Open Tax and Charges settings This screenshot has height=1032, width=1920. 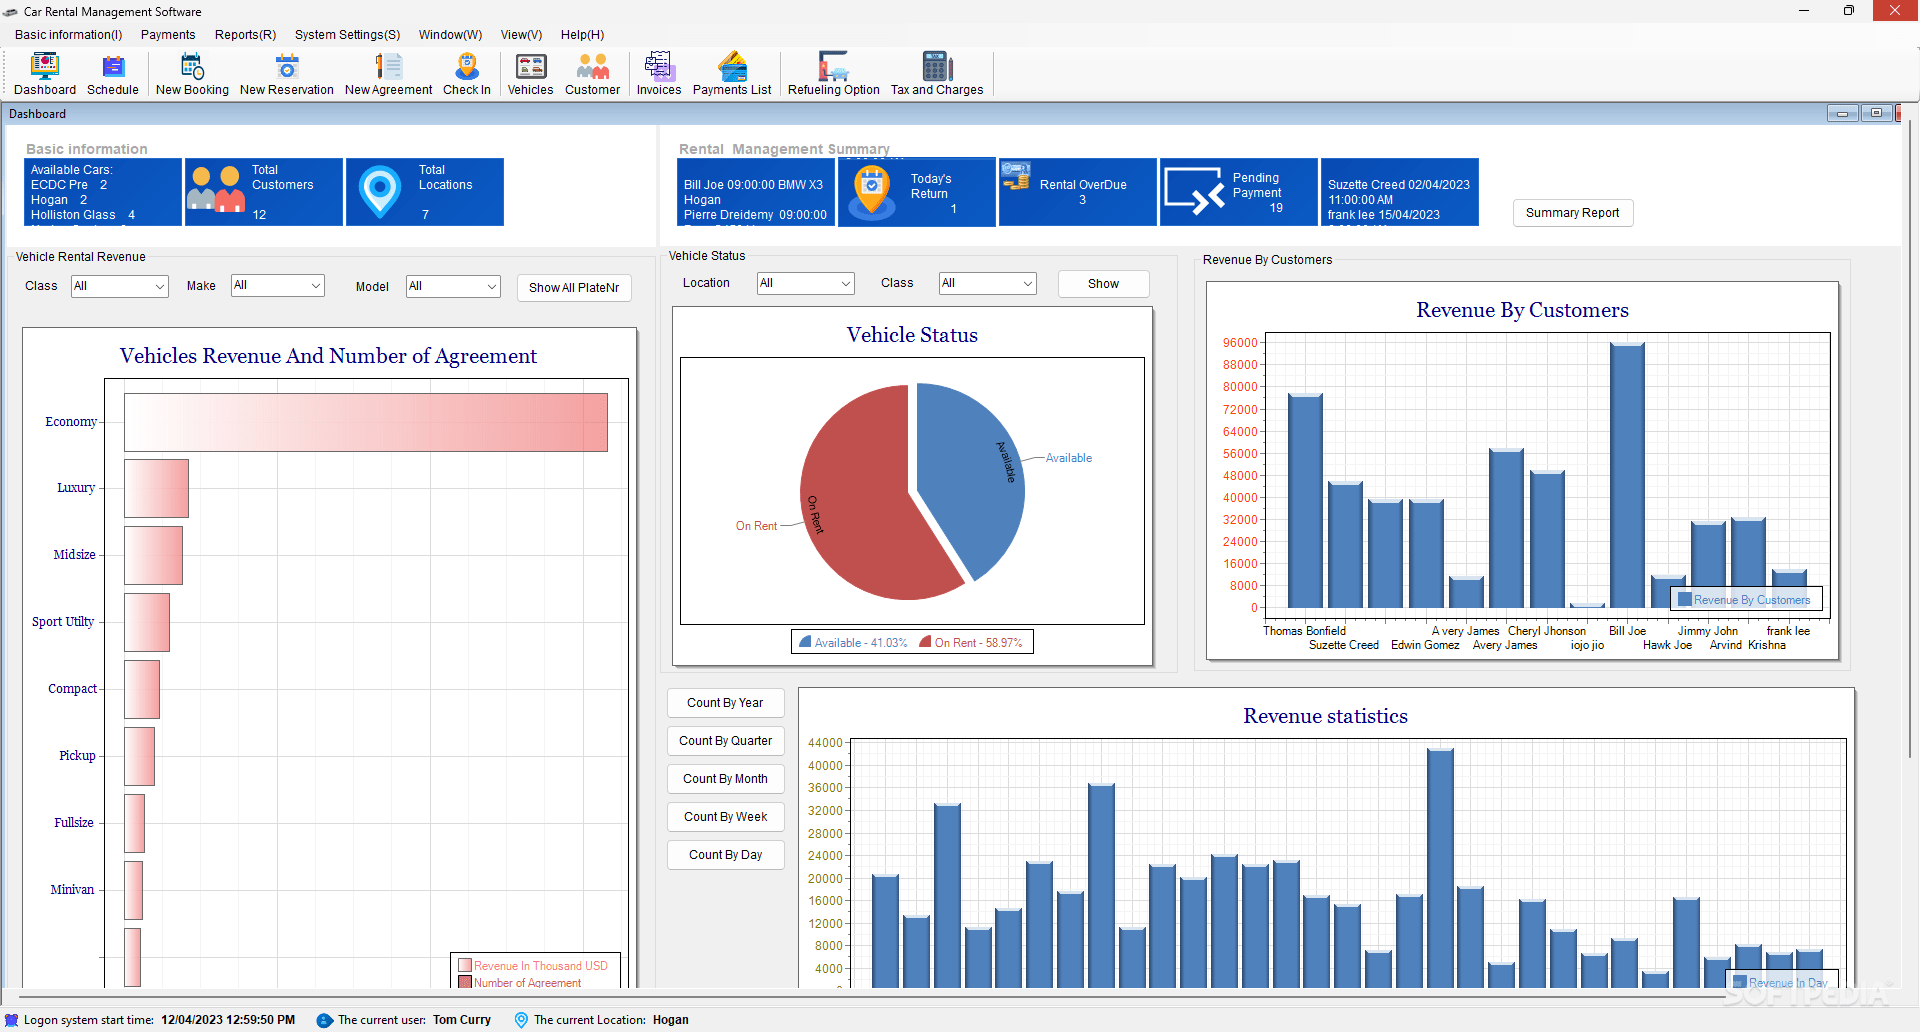point(936,73)
